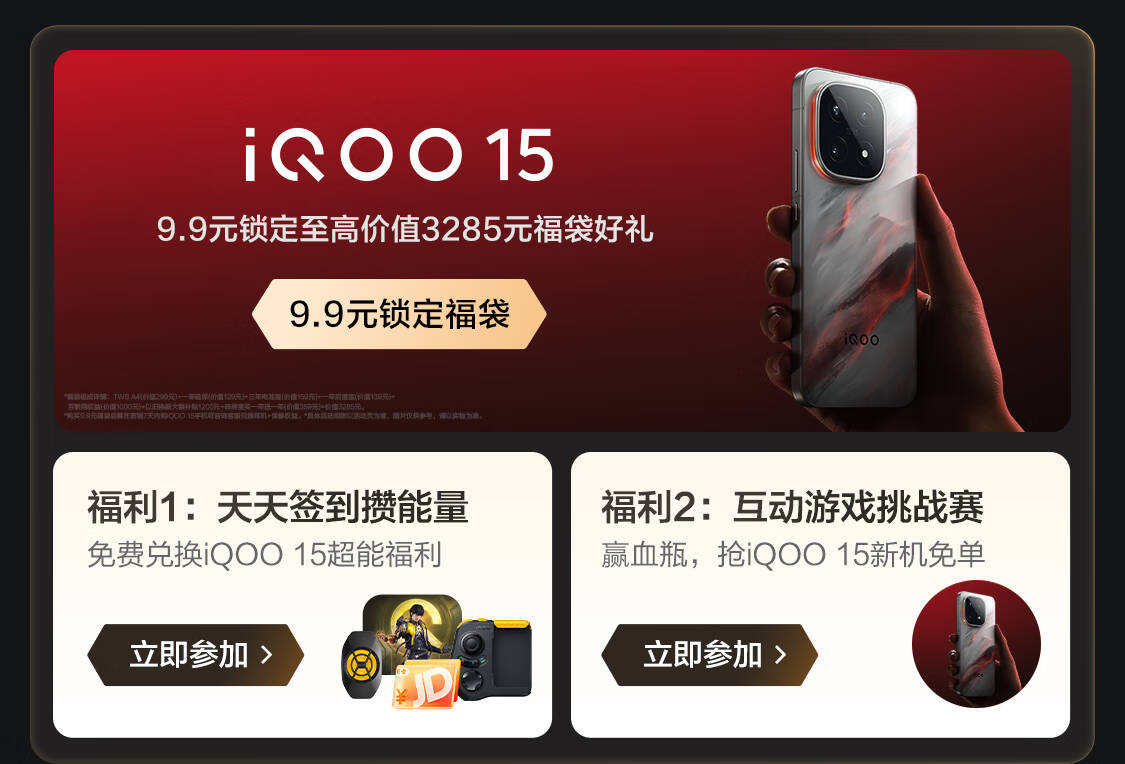Click the 9.9元锁定福袋 gold button

[399, 314]
